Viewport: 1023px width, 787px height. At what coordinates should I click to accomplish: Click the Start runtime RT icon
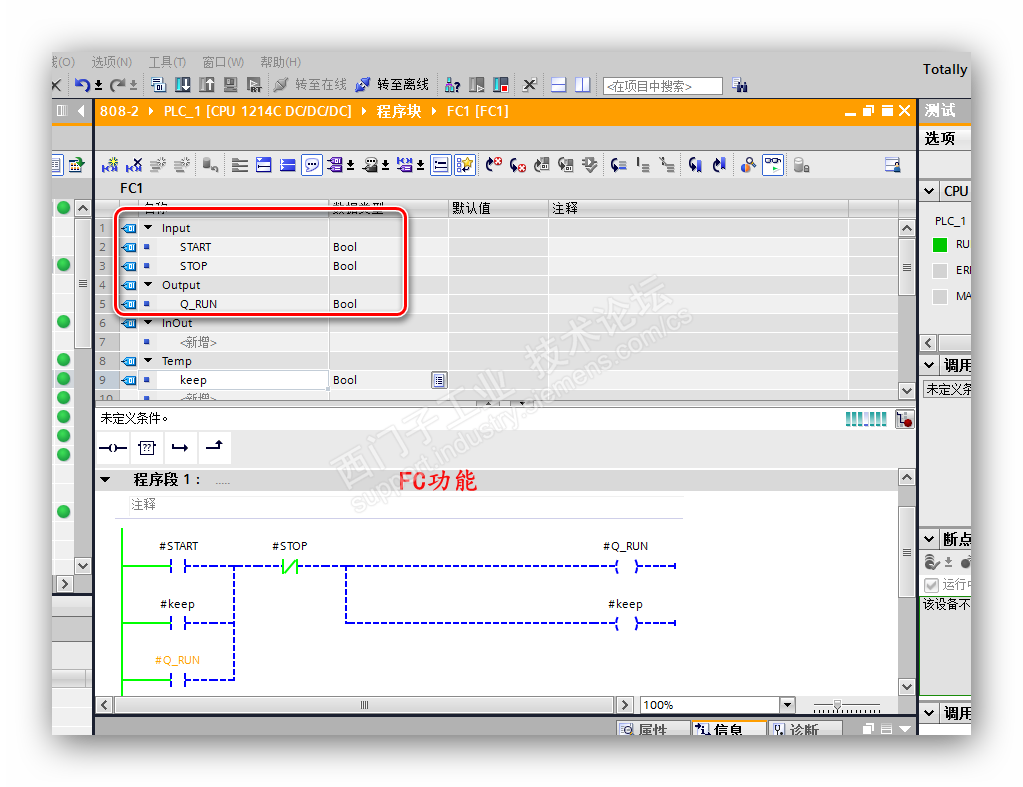254,85
